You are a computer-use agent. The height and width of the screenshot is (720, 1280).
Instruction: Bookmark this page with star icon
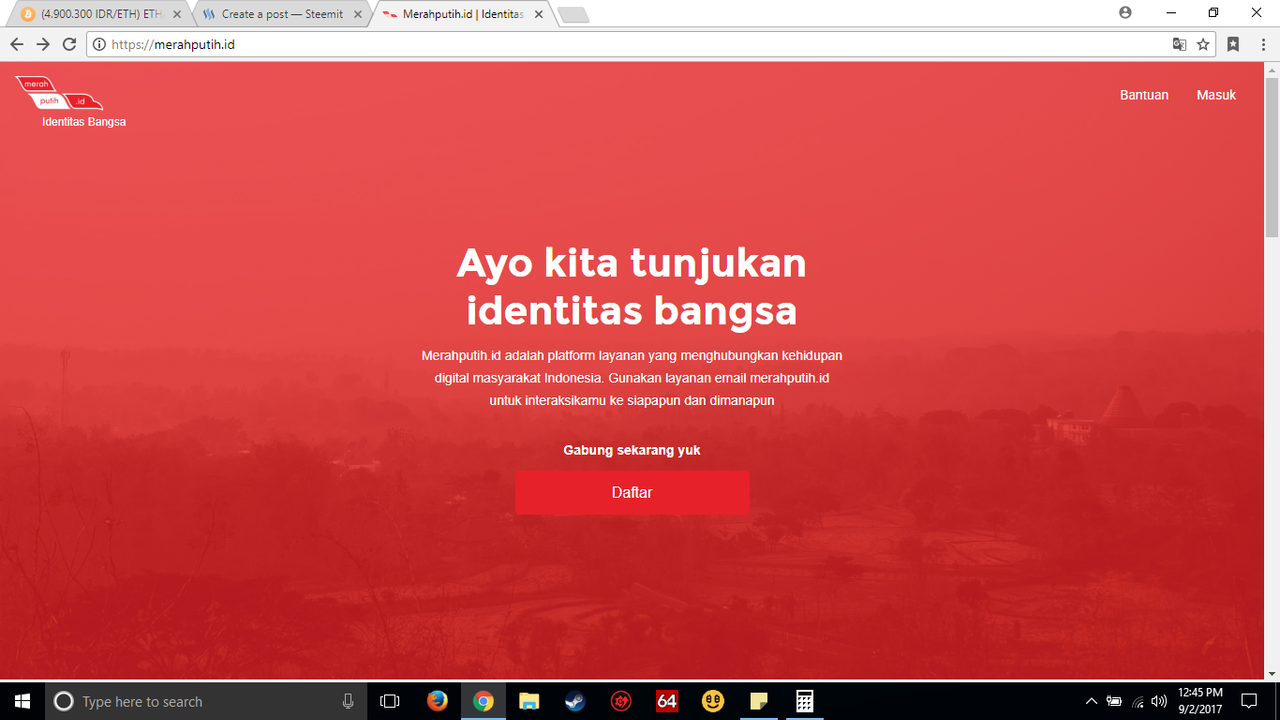pyautogui.click(x=1203, y=44)
